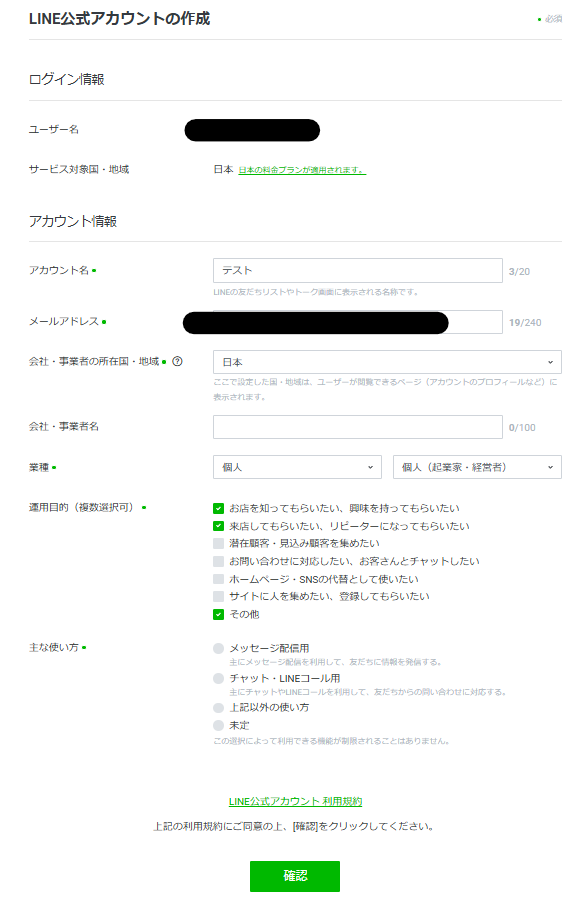Toggle the その他 checkbox
Image resolution: width=583 pixels, height=897 pixels.
[218, 614]
